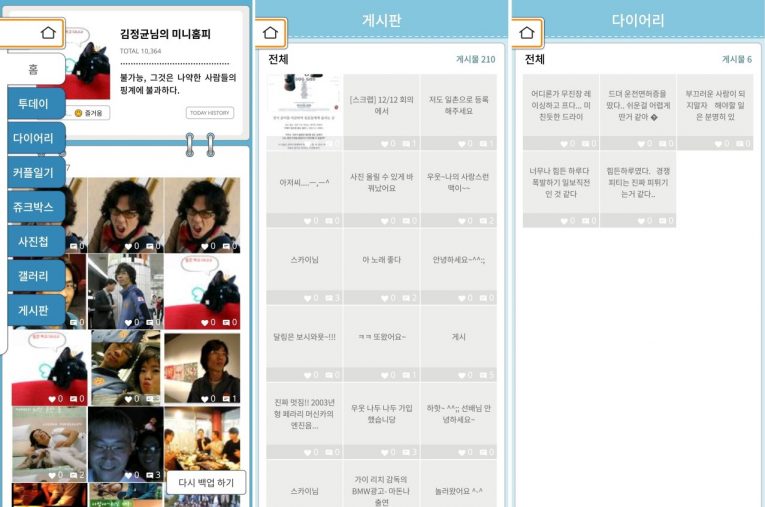This screenshot has width=765, height=507.
Task: Open post '하핫~ ^^;; 선배님 안녕하세요~'
Action: click(x=459, y=420)
